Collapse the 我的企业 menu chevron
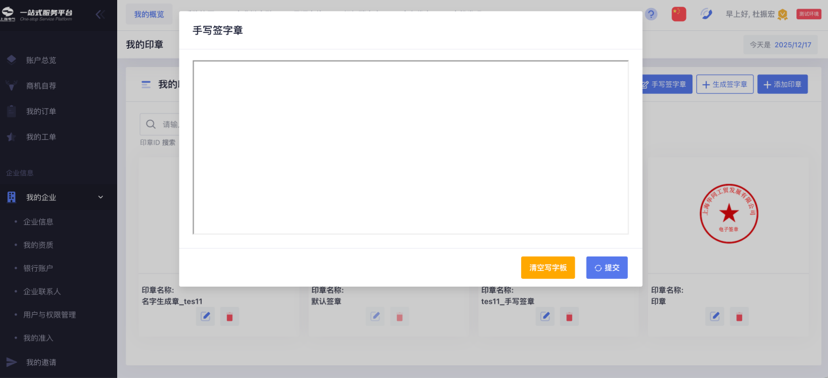The width and height of the screenshot is (828, 378). (x=101, y=197)
